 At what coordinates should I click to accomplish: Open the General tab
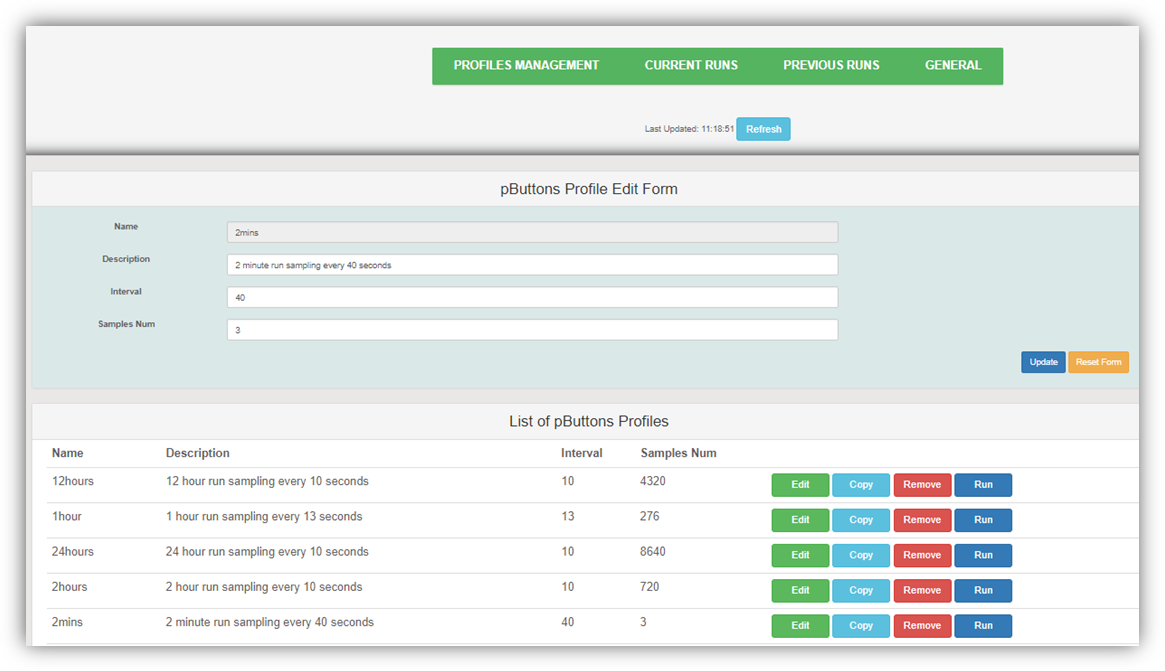pos(952,66)
